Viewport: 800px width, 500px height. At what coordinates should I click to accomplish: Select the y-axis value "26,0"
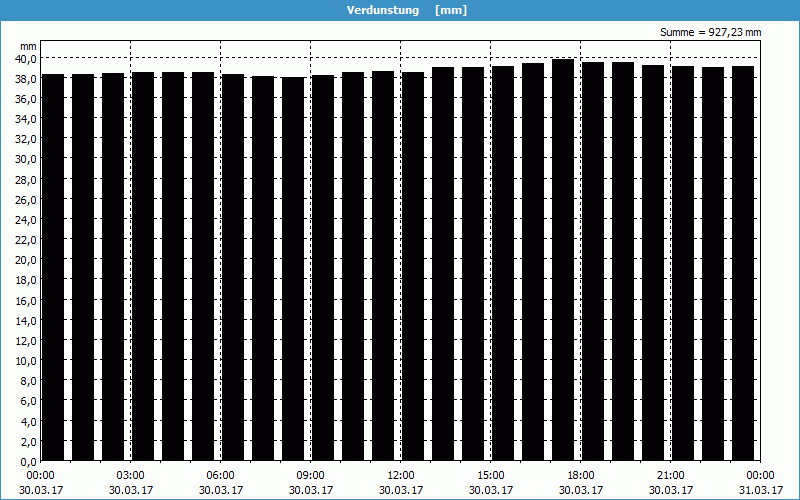[x=26, y=199]
